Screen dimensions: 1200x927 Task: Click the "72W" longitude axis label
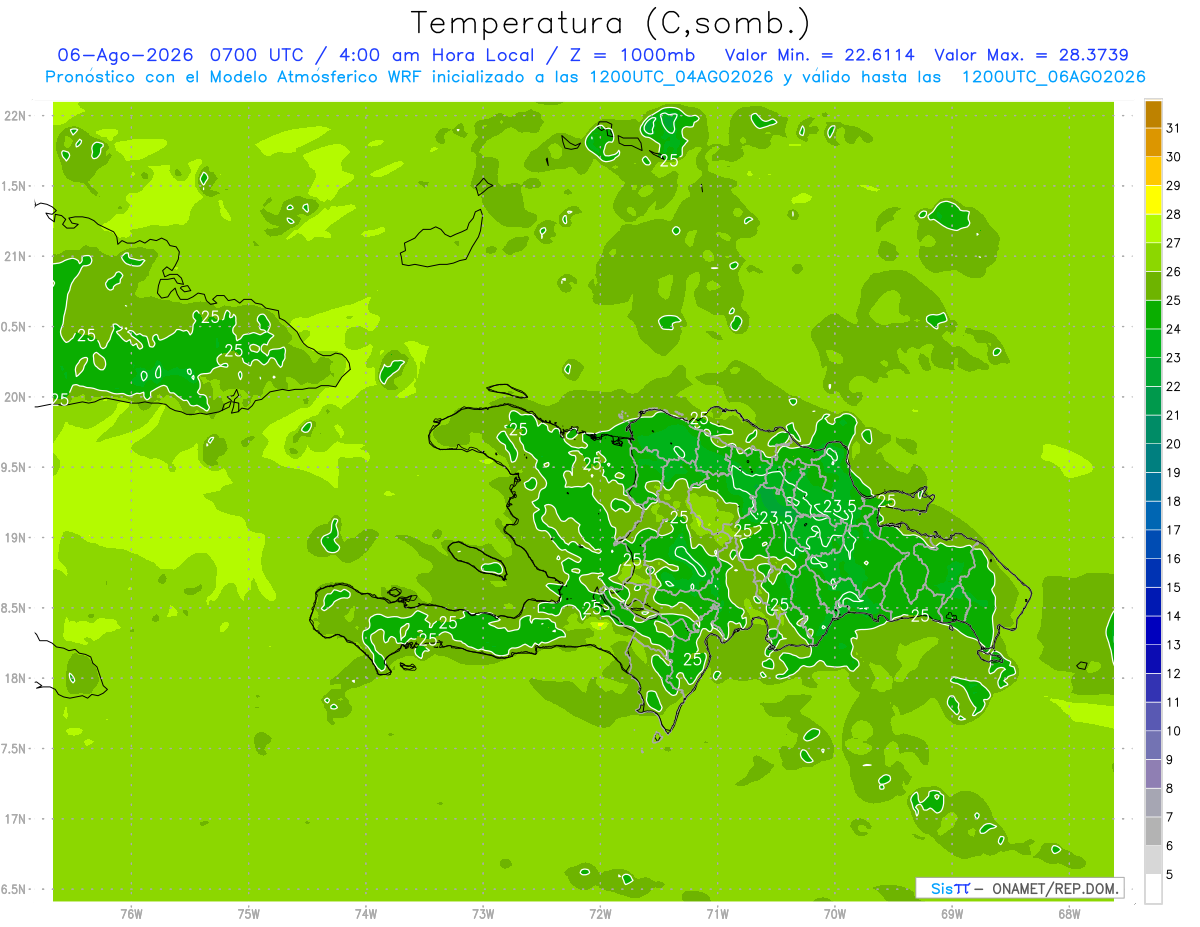600,914
